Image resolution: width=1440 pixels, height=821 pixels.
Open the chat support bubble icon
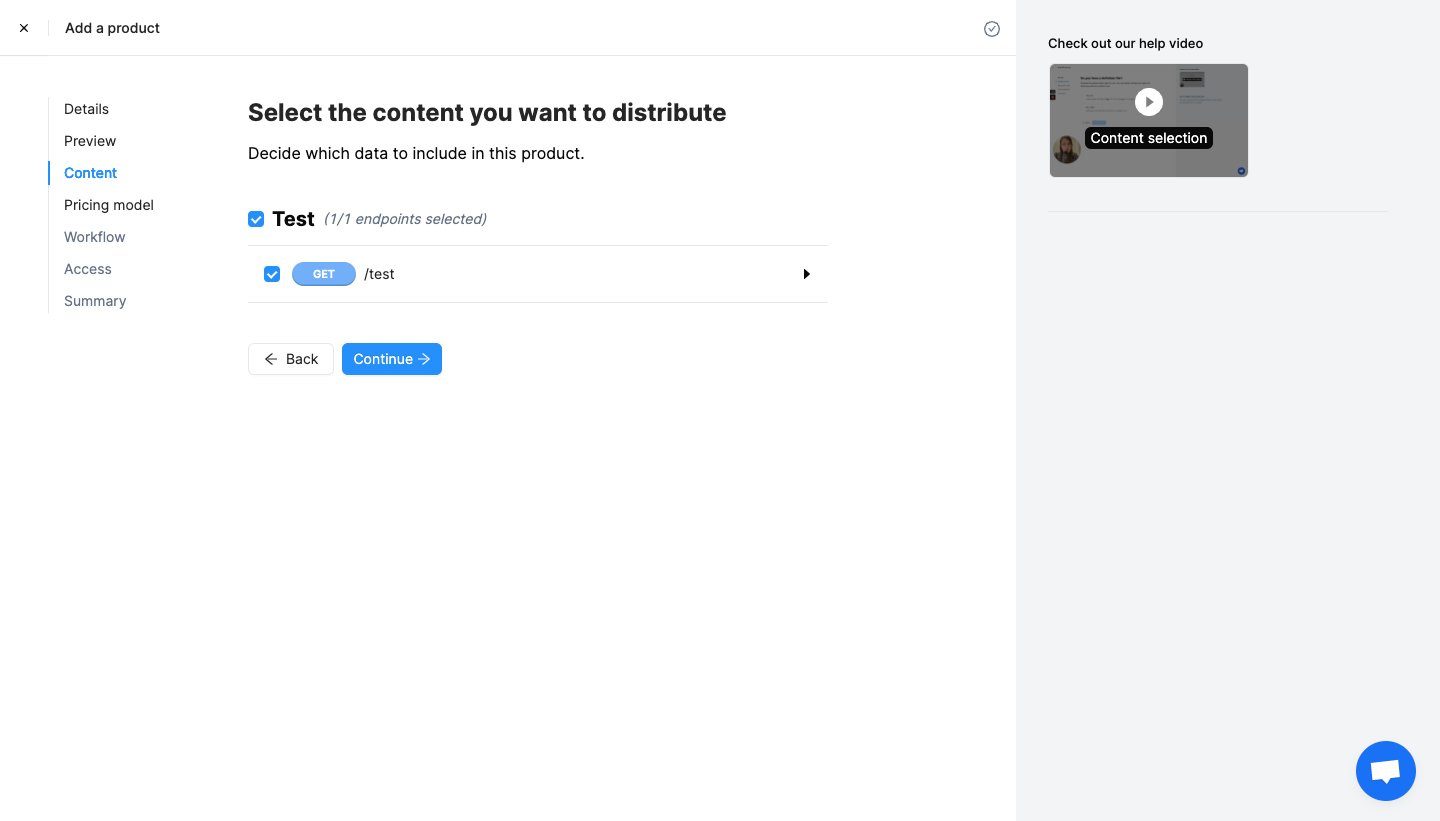tap(1385, 771)
